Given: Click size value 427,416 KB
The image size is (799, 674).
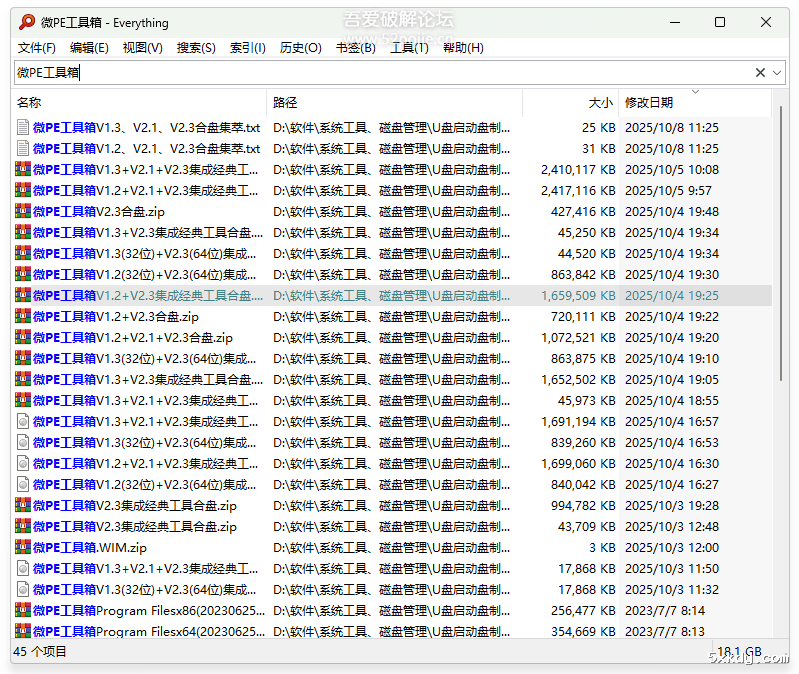Looking at the screenshot, I should 583,211.
